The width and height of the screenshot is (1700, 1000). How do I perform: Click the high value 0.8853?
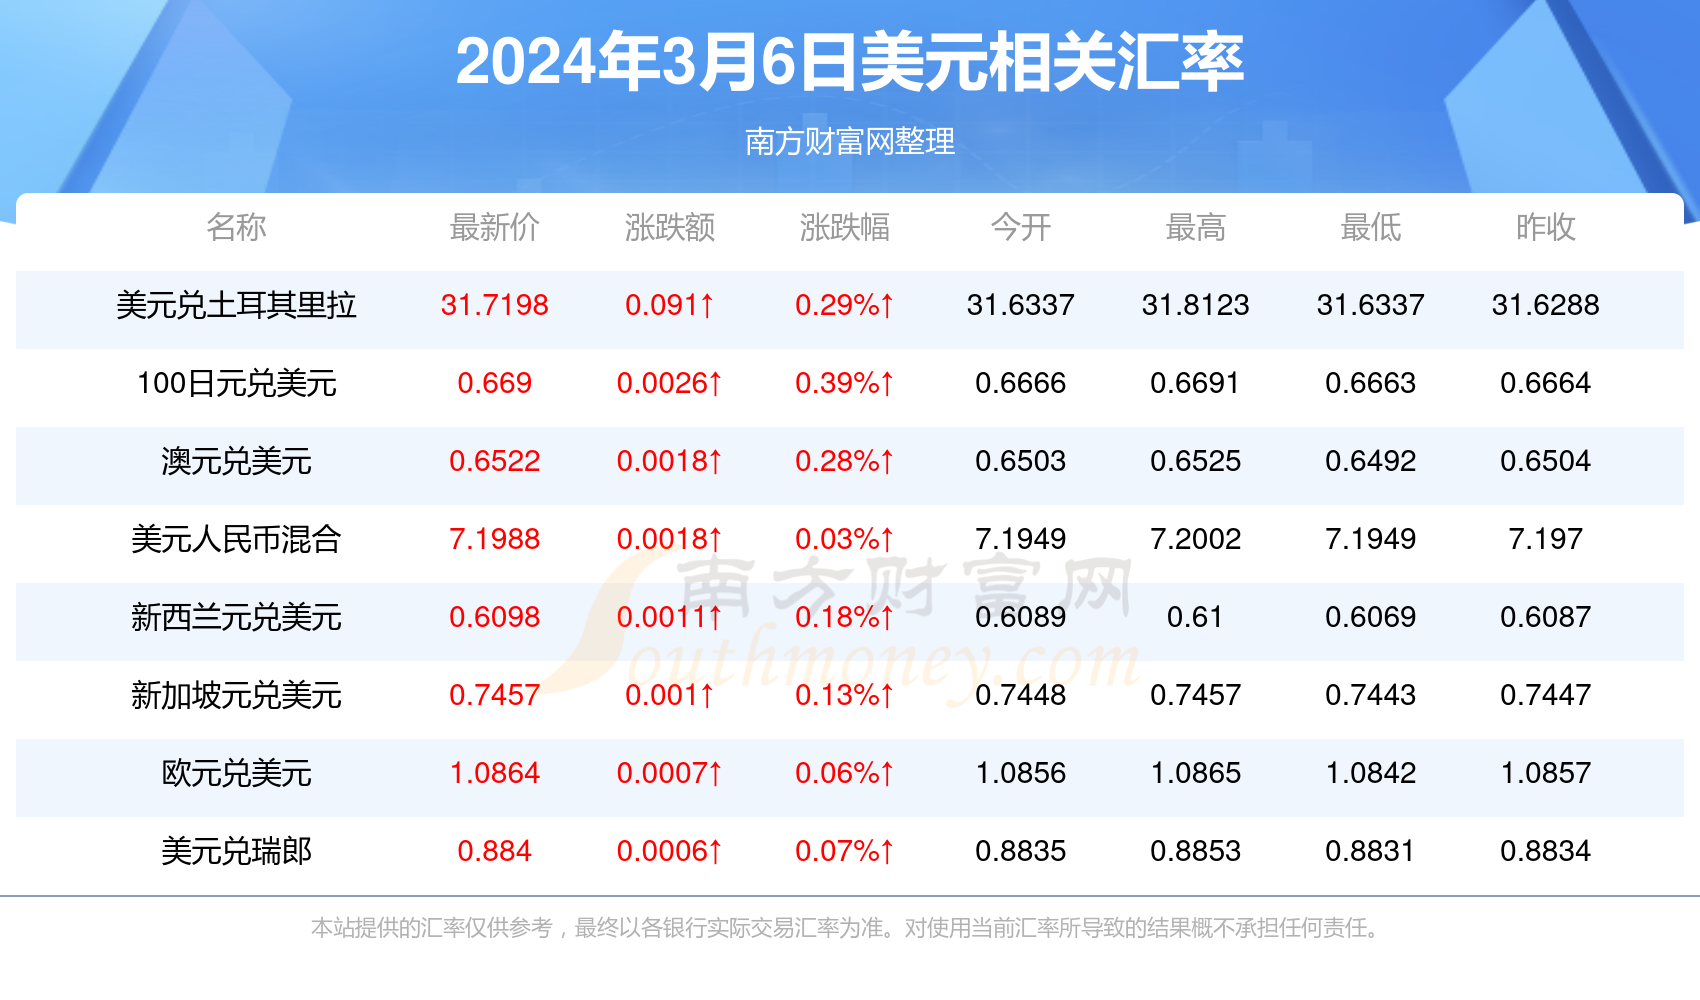click(x=1195, y=851)
